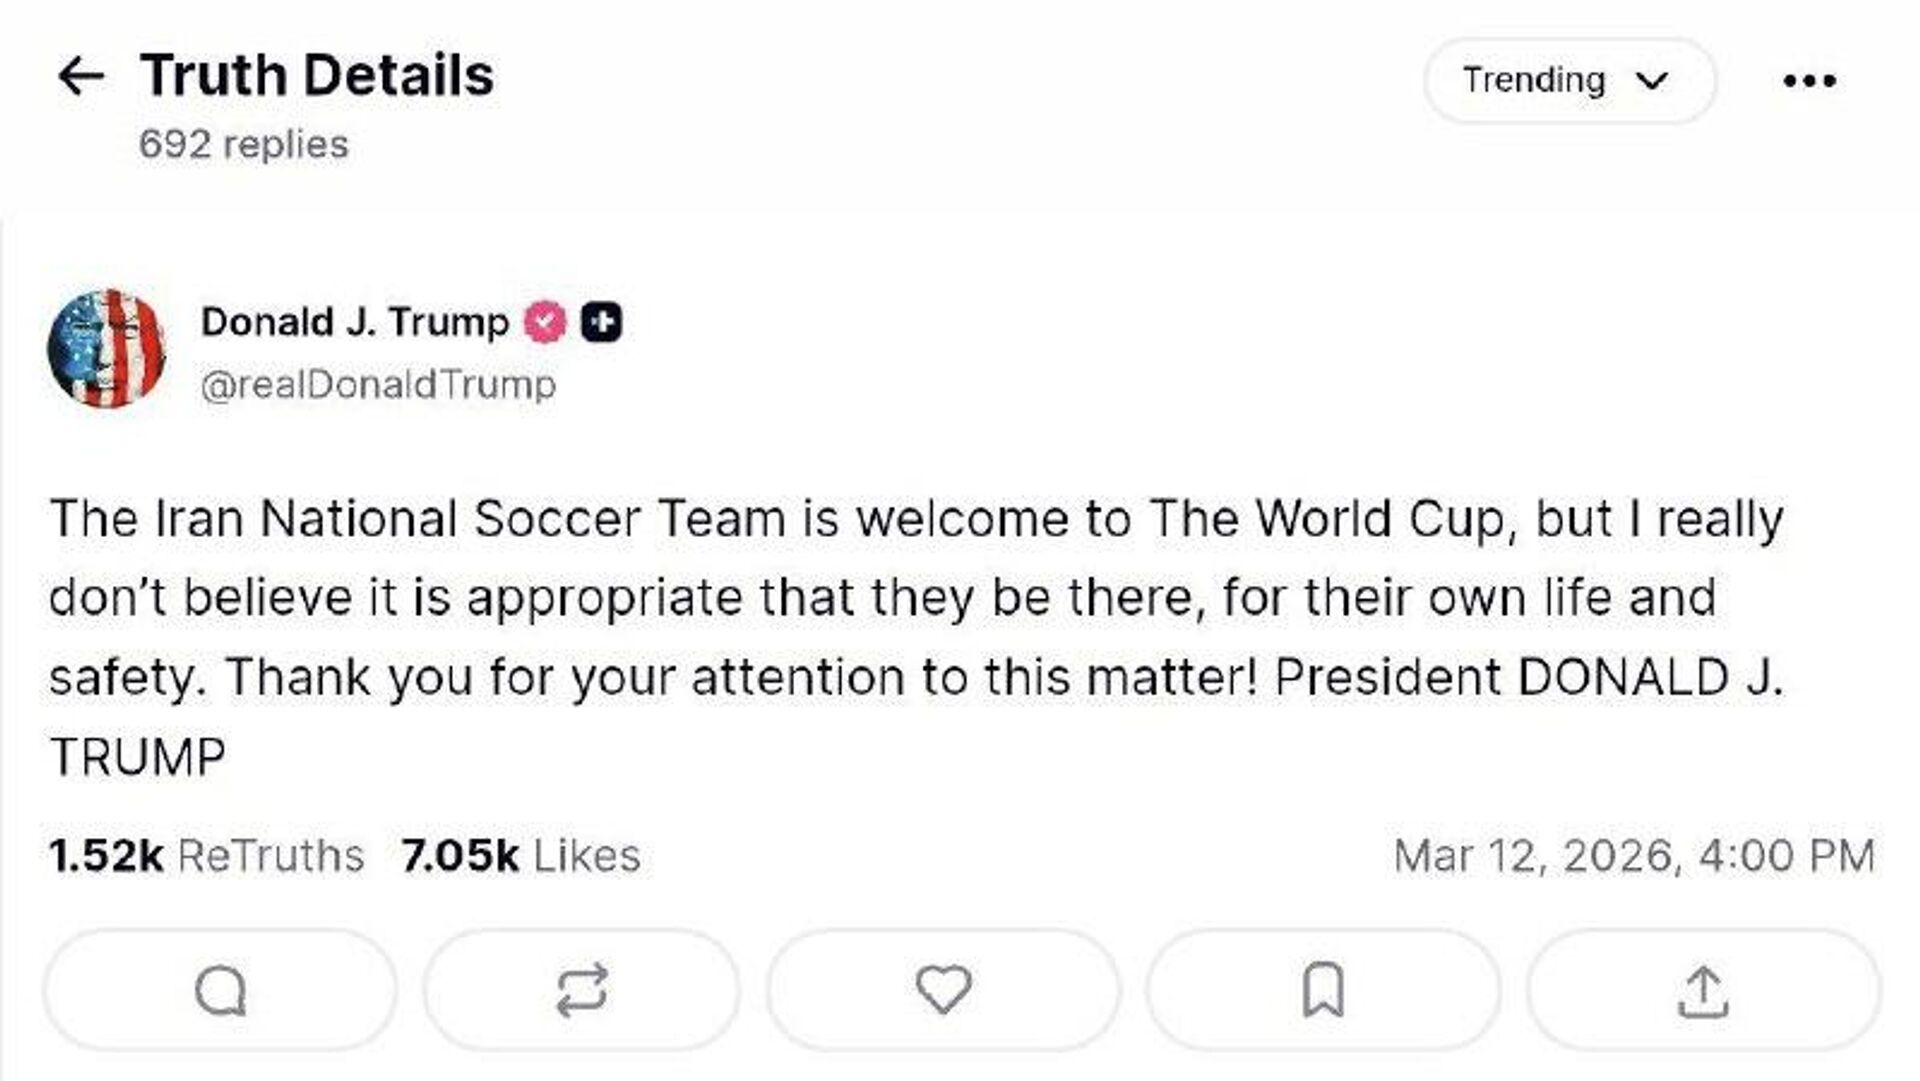Click the Truth Details page title

click(x=316, y=76)
